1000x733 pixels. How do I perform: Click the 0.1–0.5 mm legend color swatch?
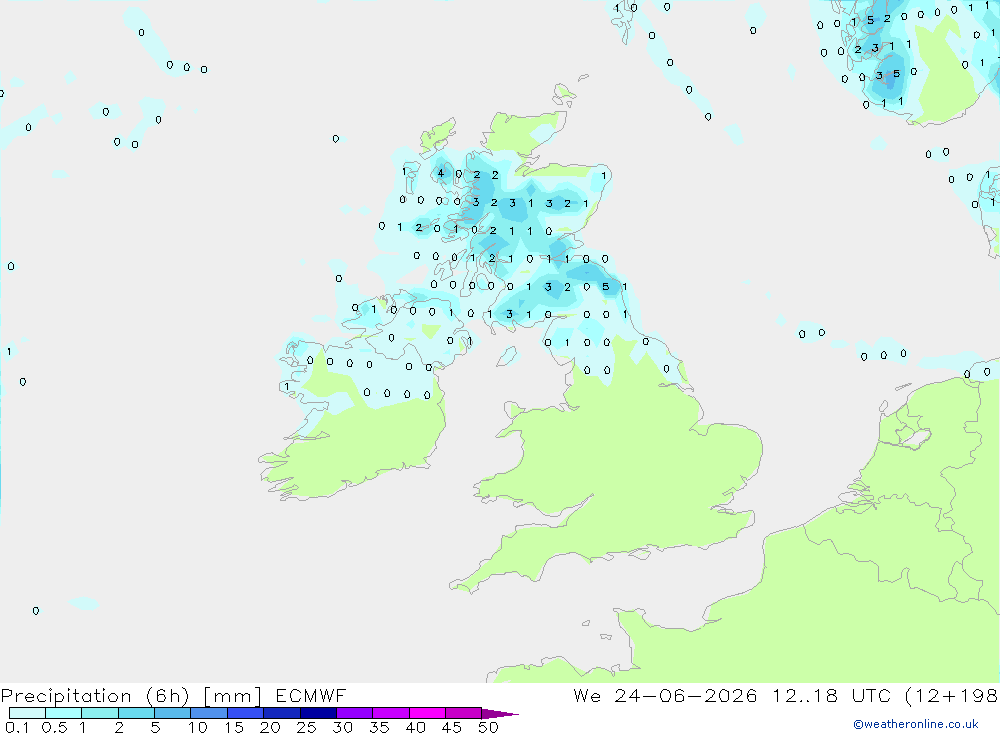click(27, 713)
